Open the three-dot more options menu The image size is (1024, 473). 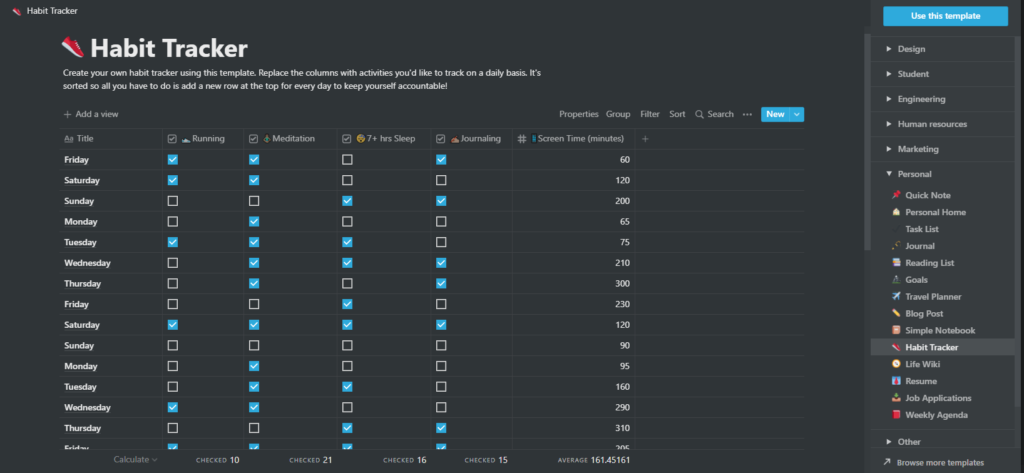click(747, 115)
